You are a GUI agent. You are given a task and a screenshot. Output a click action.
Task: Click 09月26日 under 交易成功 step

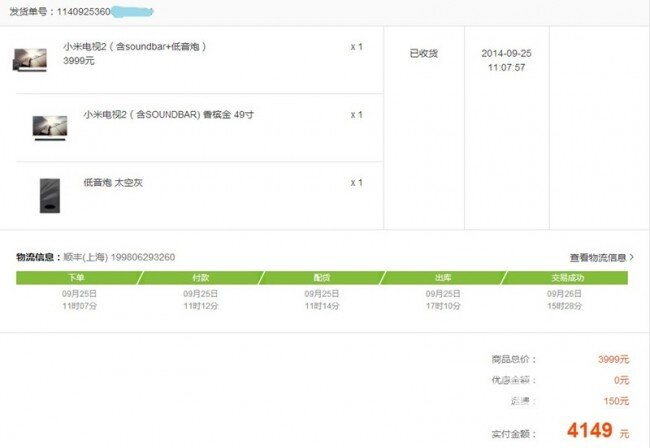(564, 294)
